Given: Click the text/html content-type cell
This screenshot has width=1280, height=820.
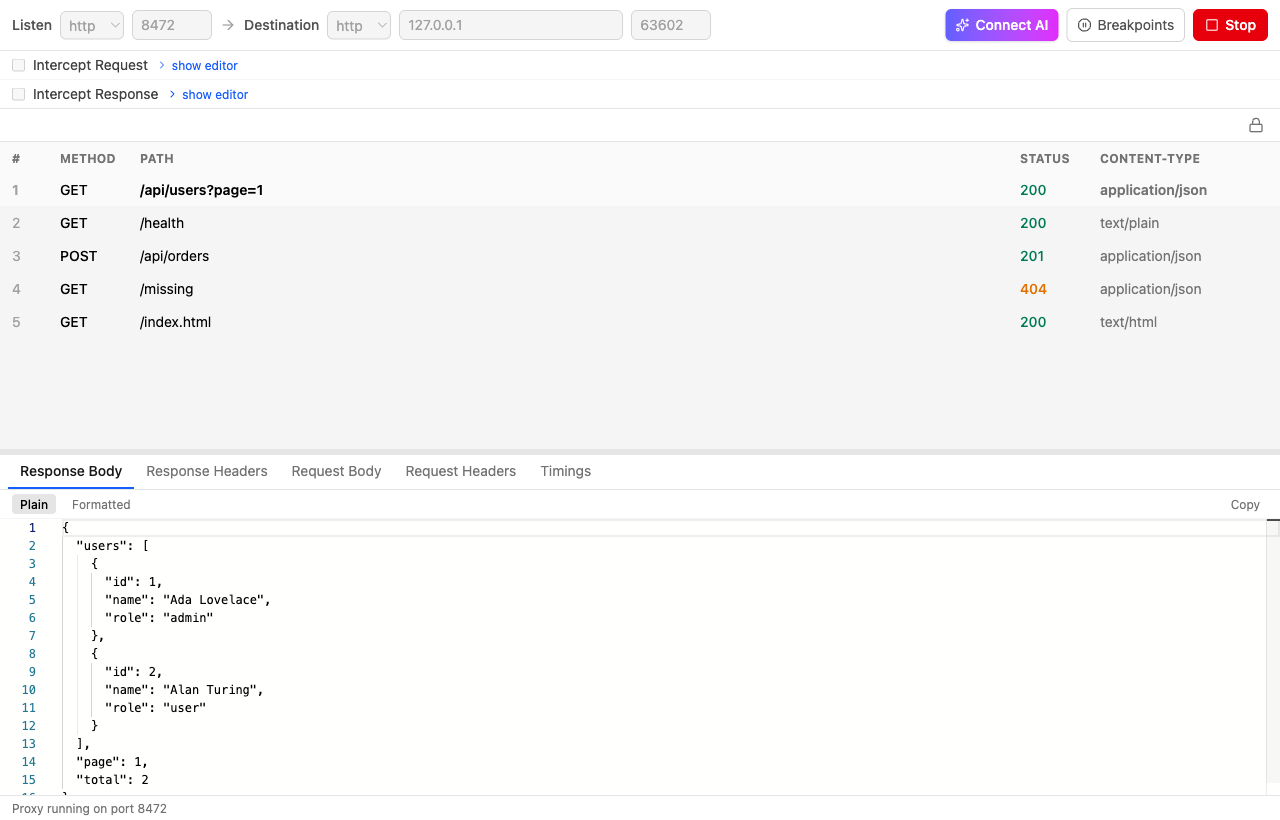Looking at the screenshot, I should coord(1128,322).
